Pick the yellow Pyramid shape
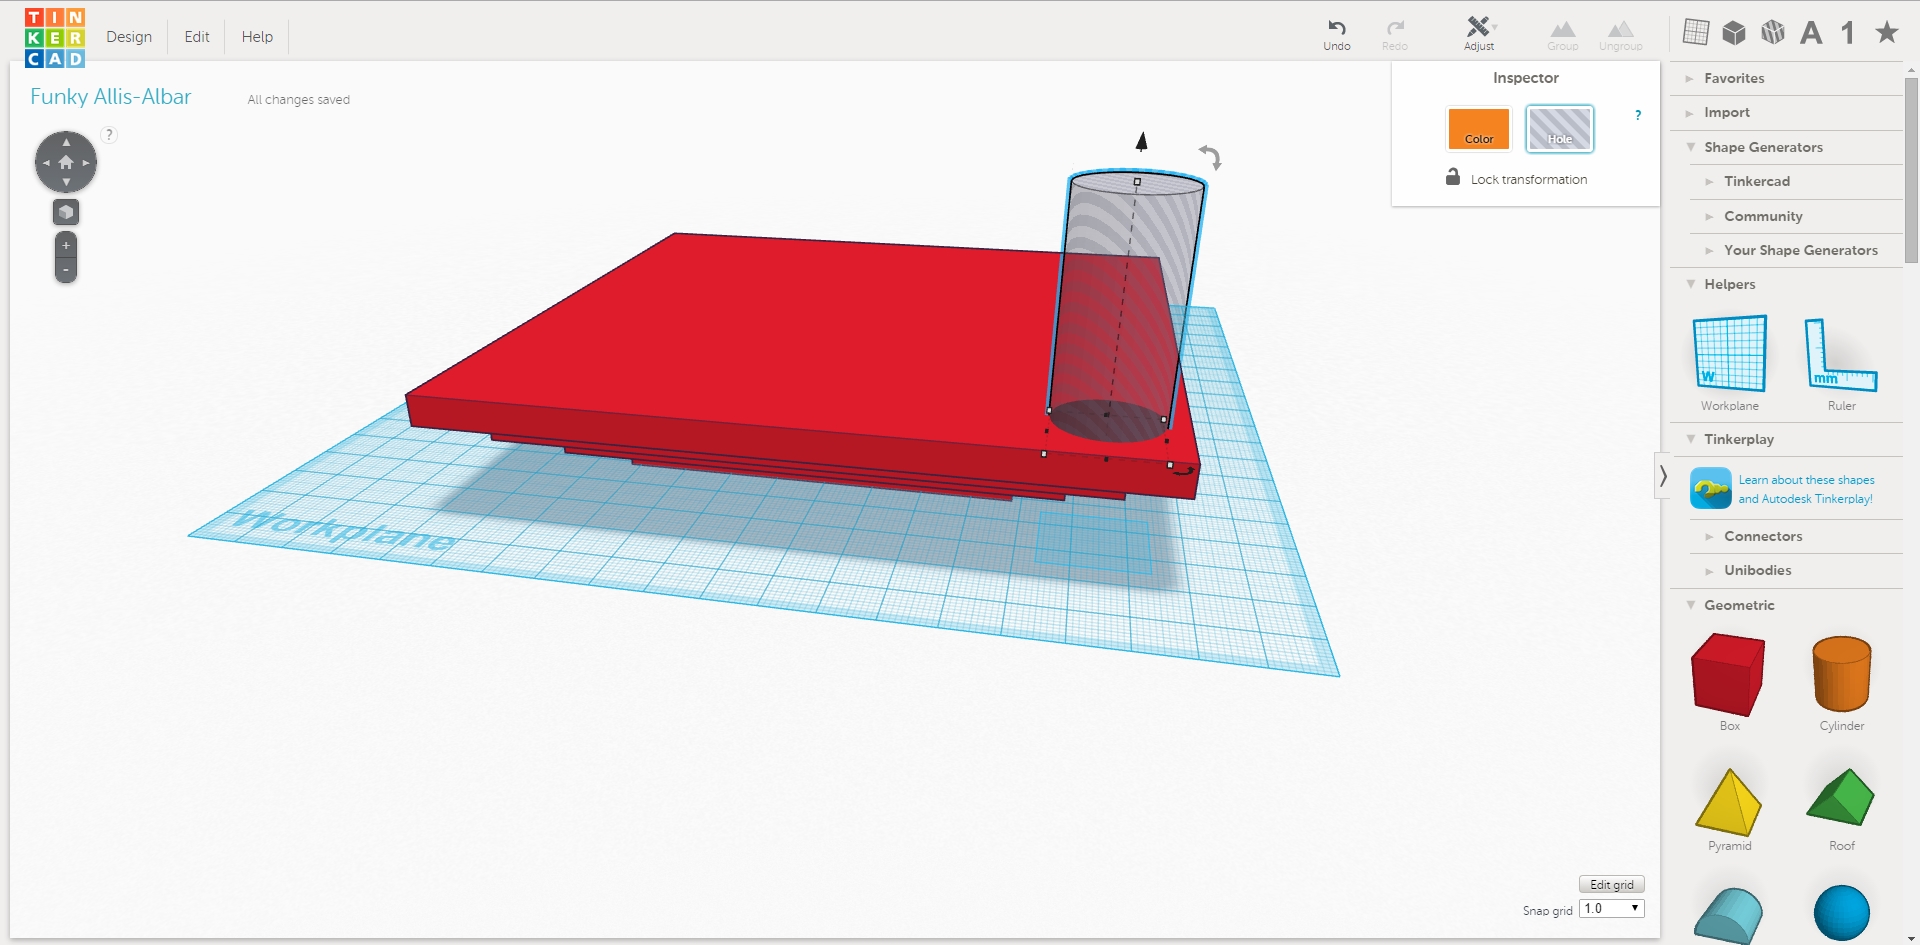 pos(1729,809)
